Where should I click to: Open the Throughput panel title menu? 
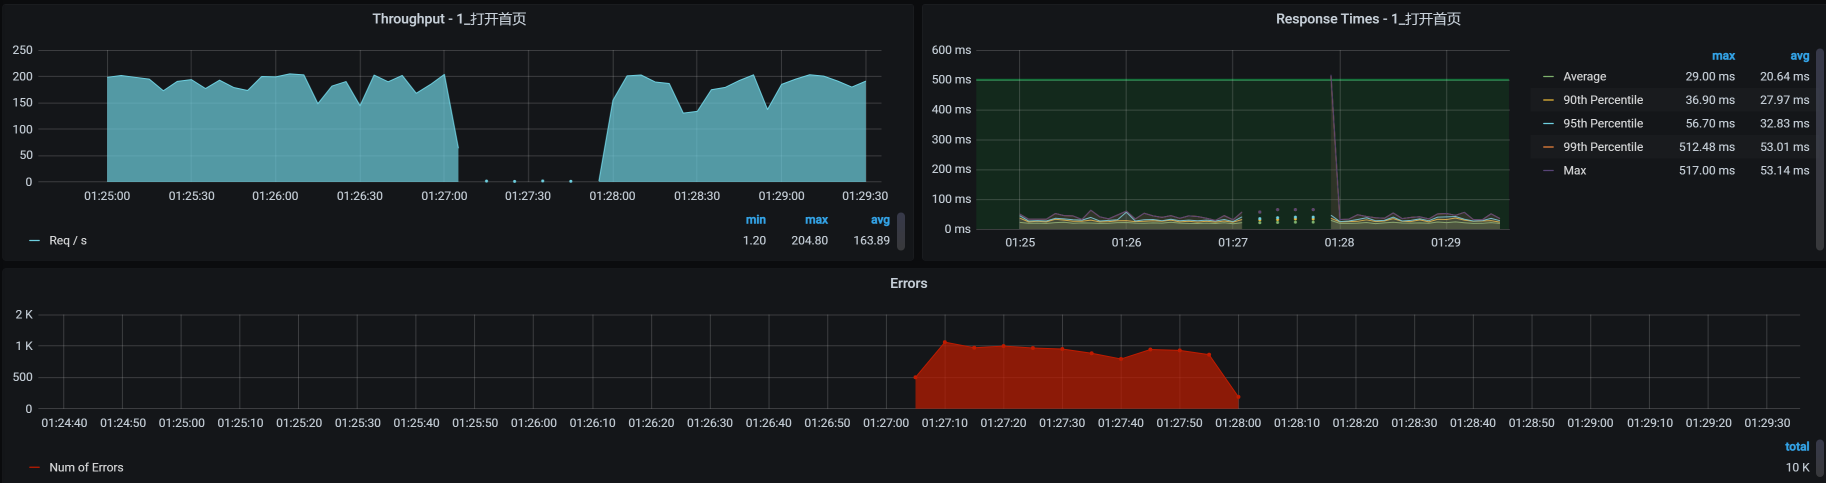tap(449, 19)
